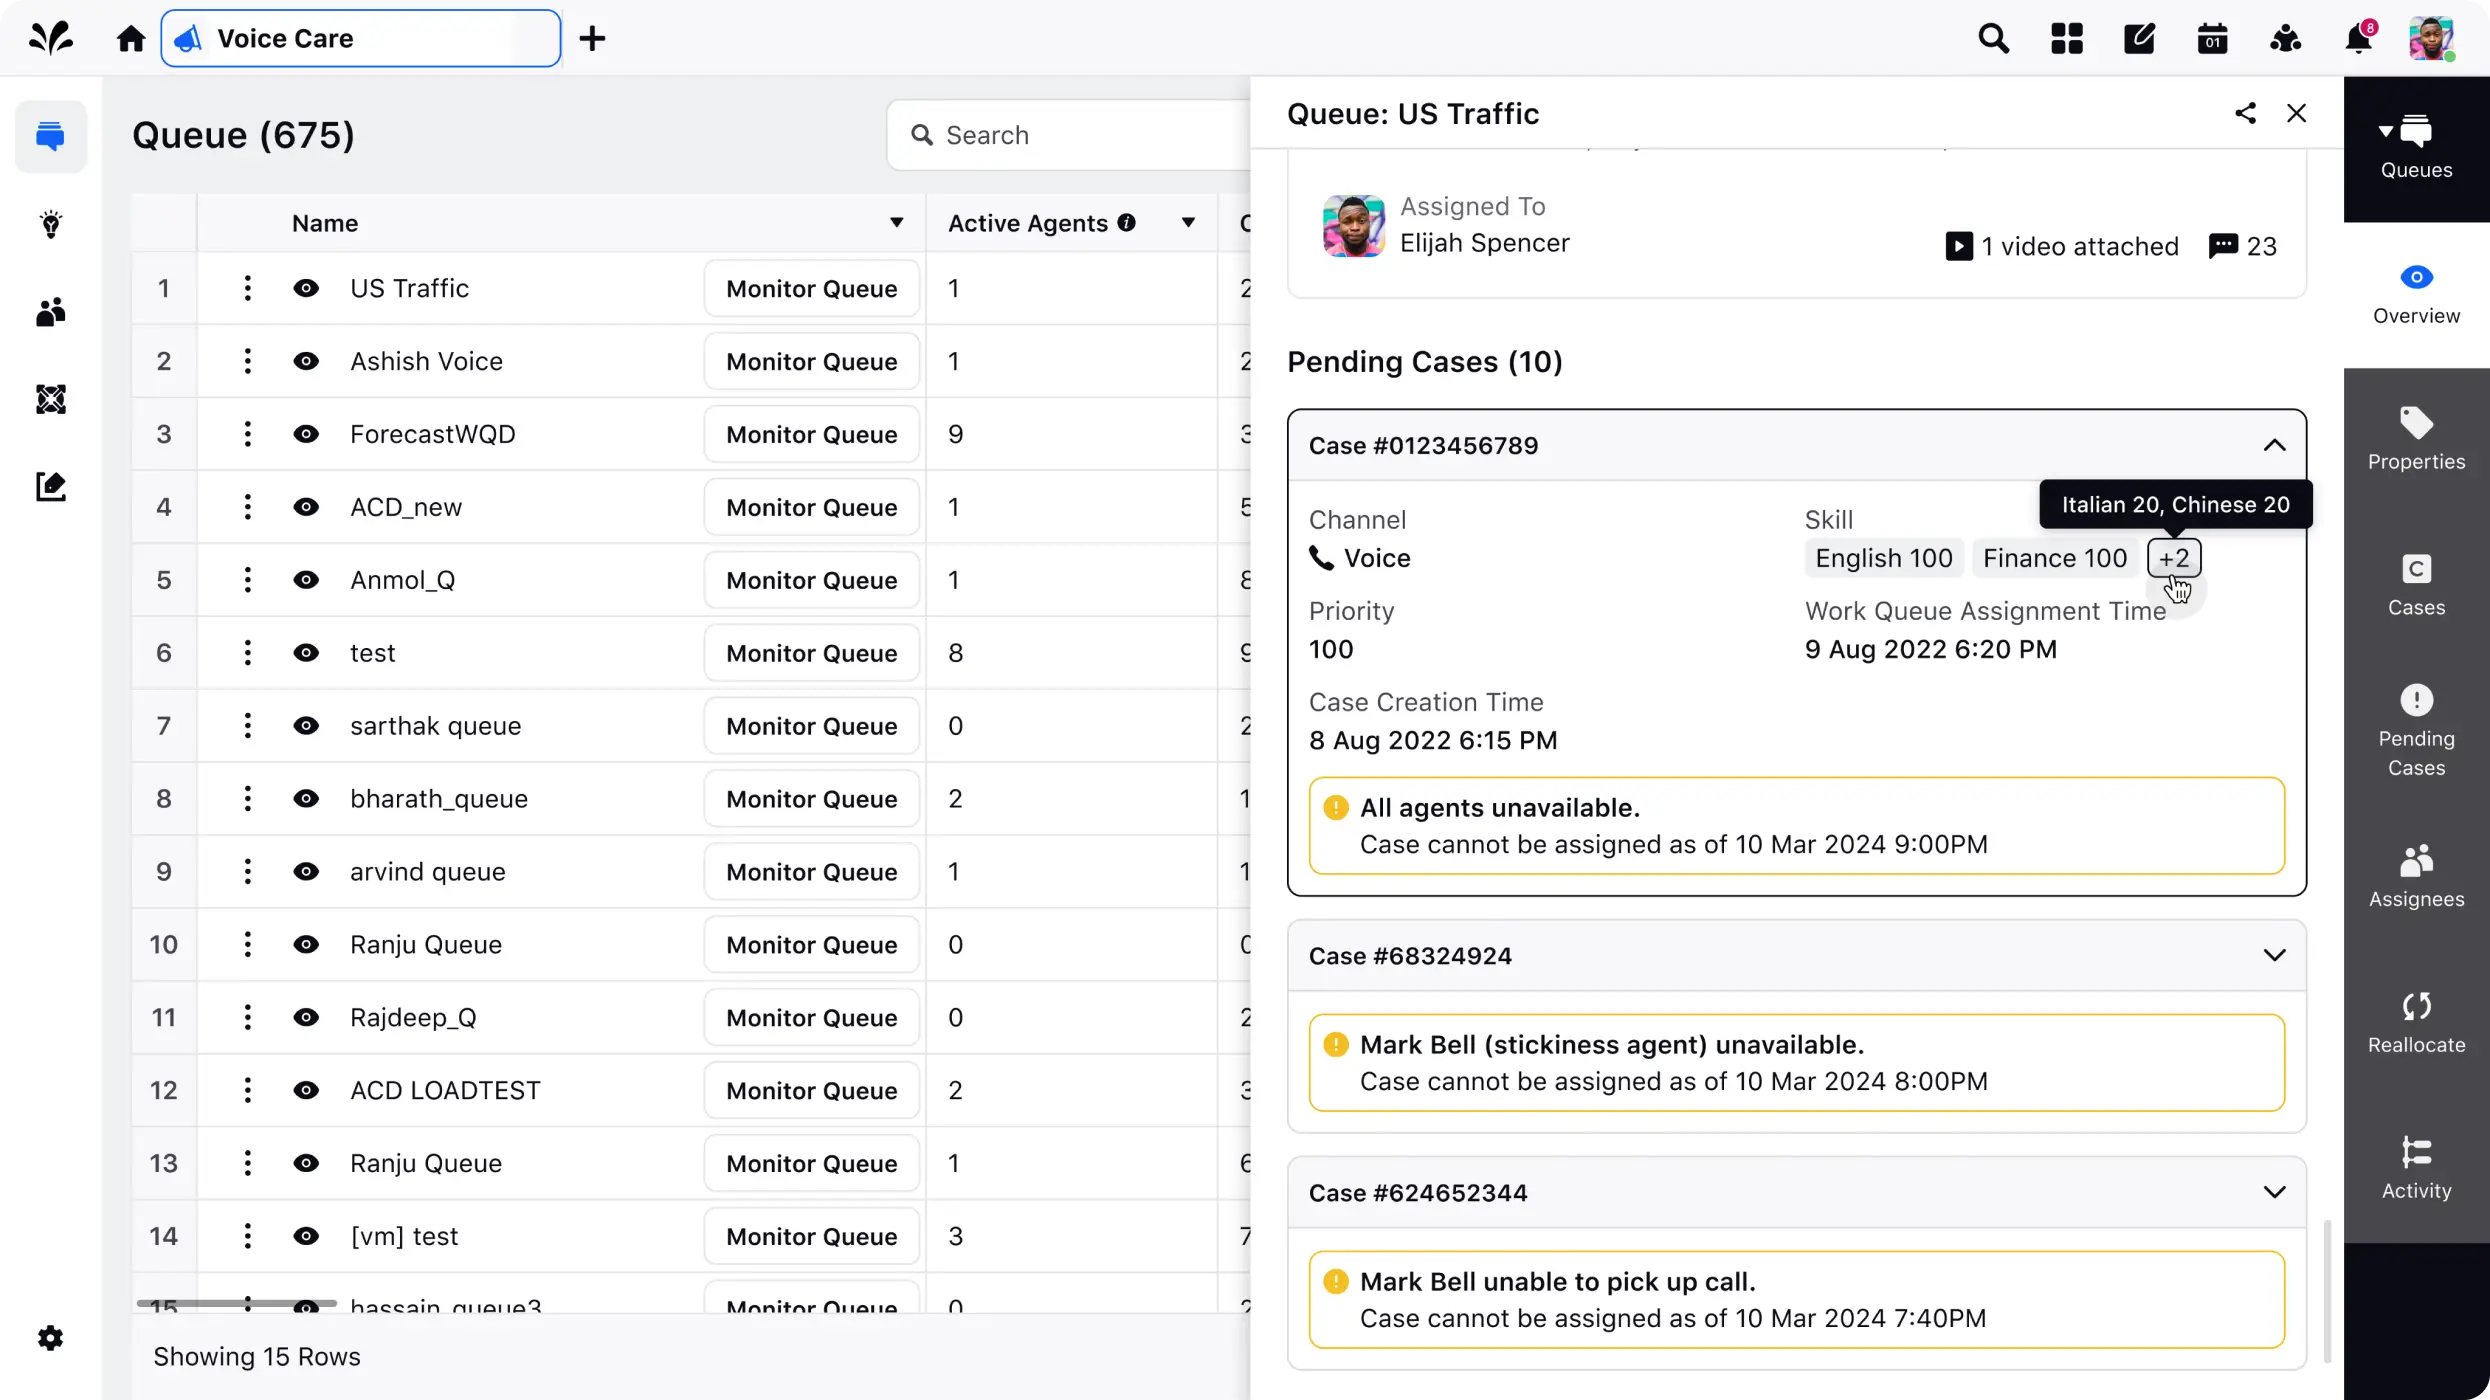The image size is (2490, 1400).
Task: Click the lightbulb icon in the left sidebar
Action: pos(50,224)
